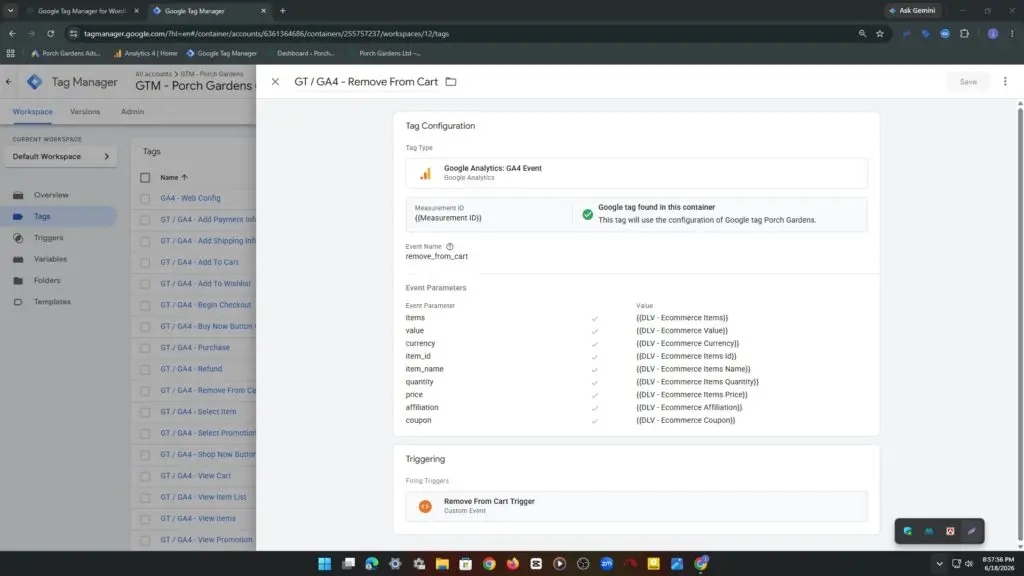Open the Remove From Cart Trigger
The image size is (1024, 576).
[636, 506]
